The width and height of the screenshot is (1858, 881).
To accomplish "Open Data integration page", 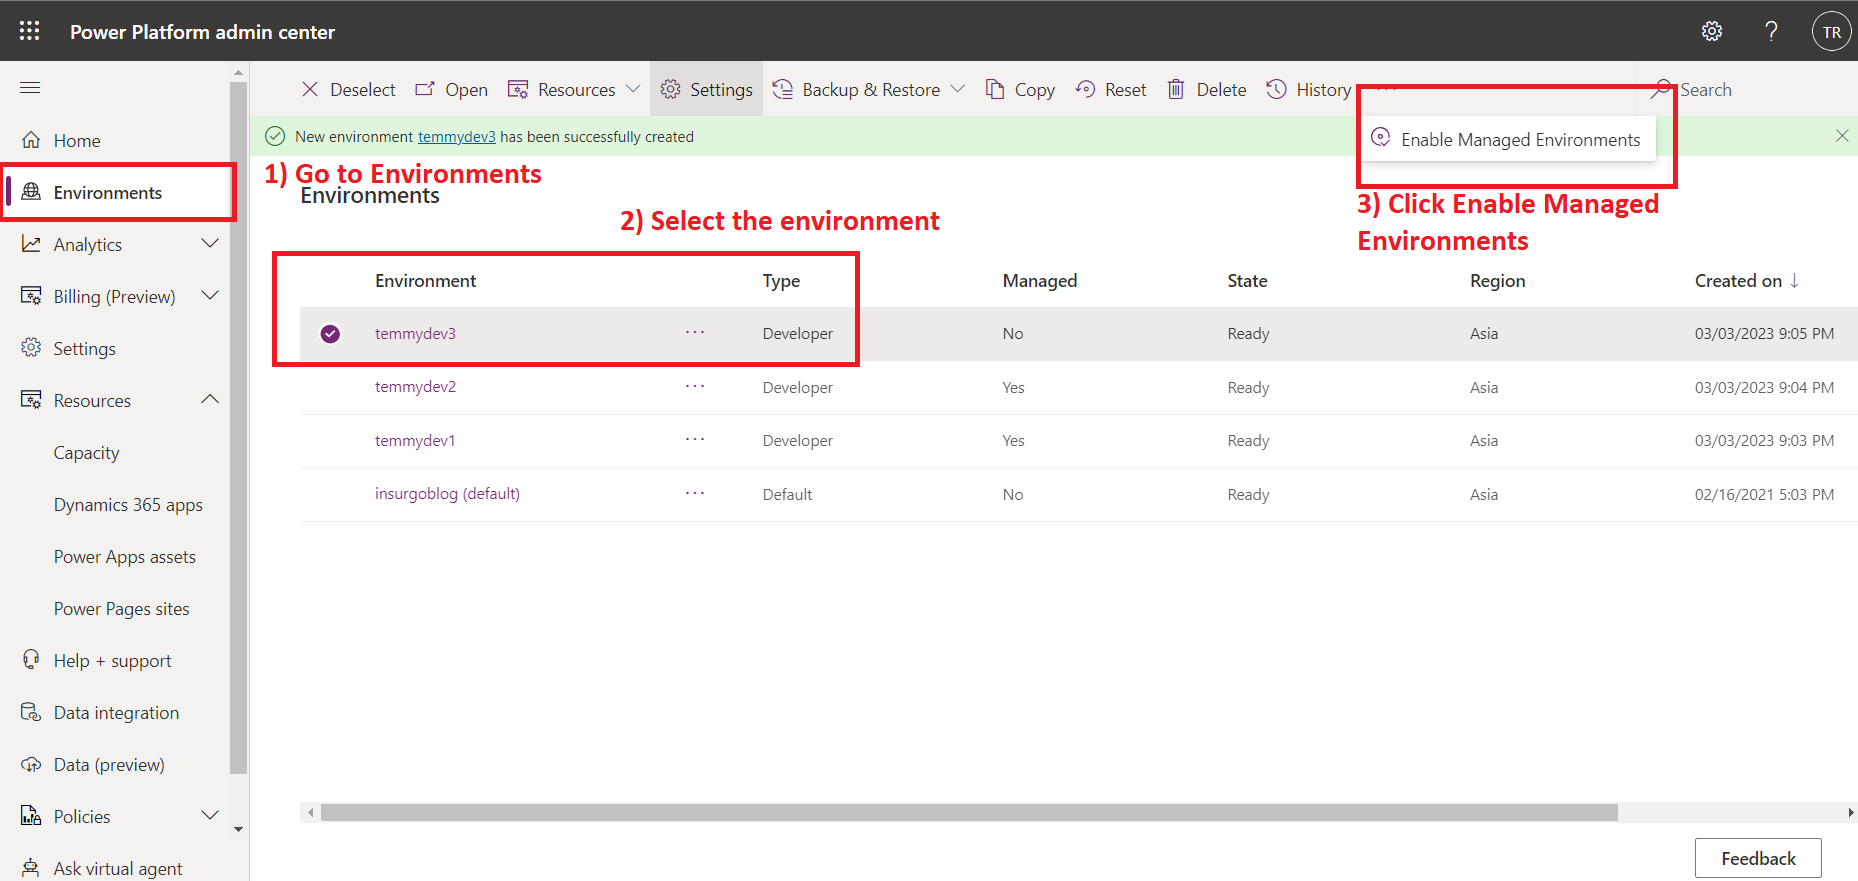I will (x=116, y=712).
